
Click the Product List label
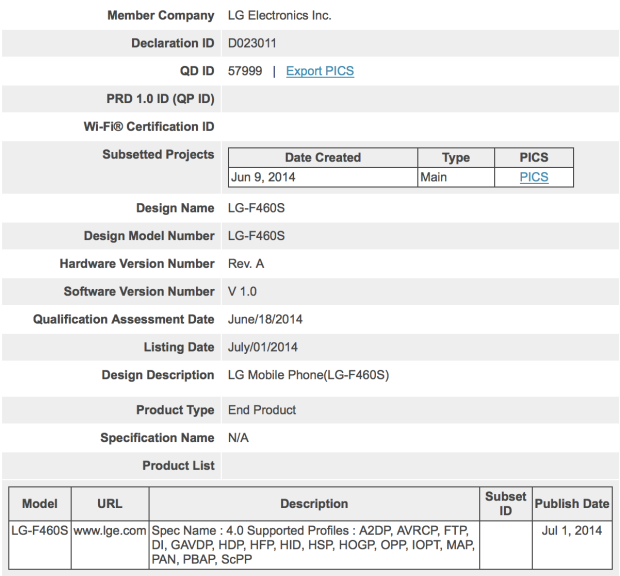(178, 466)
